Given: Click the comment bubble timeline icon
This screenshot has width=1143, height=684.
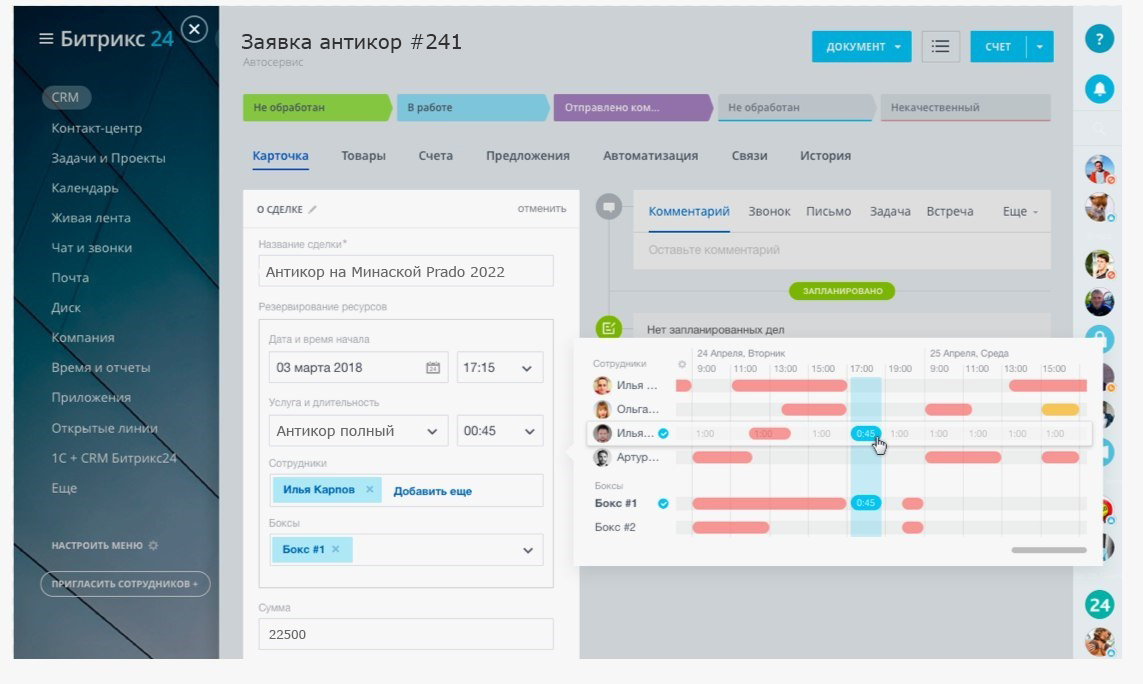Looking at the screenshot, I should [x=609, y=207].
